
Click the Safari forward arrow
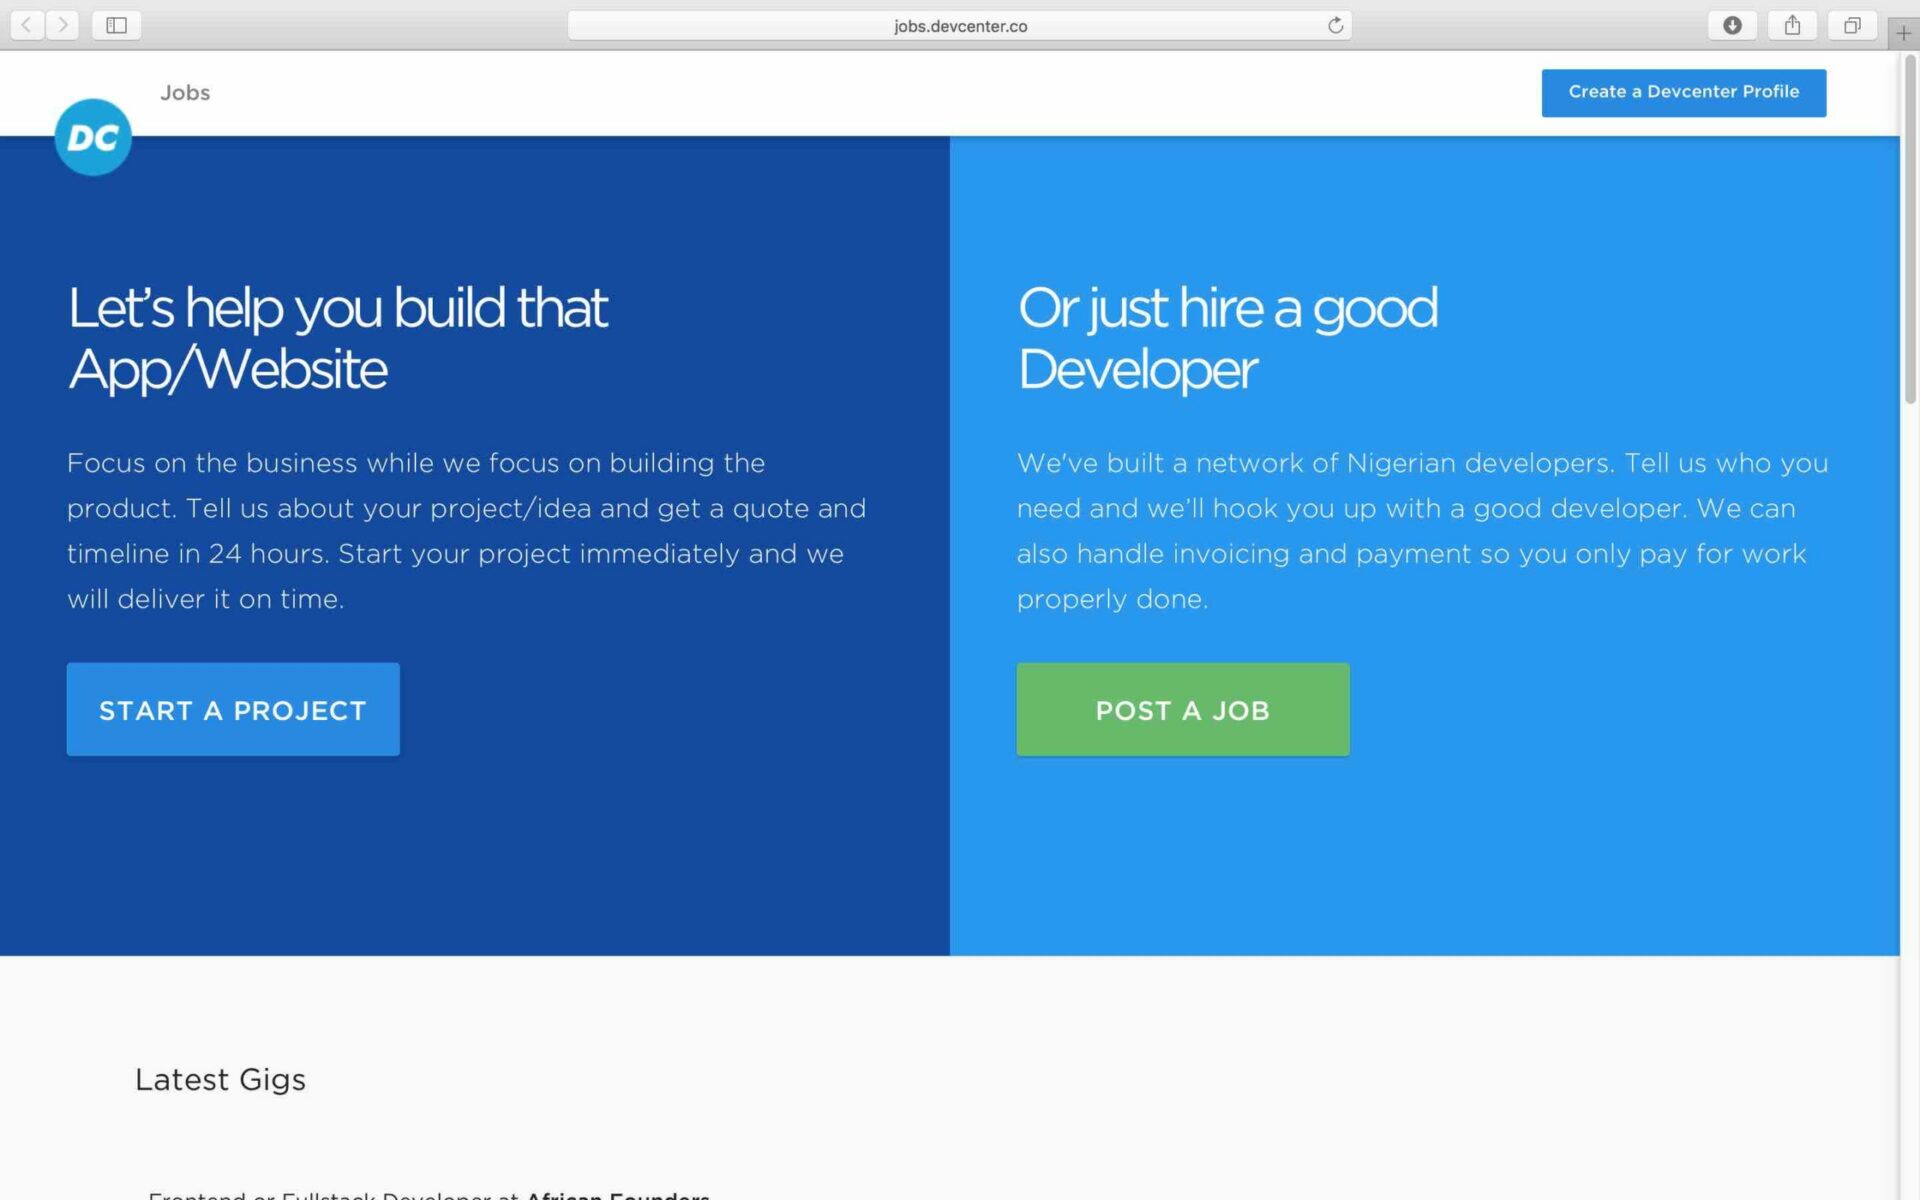click(62, 25)
